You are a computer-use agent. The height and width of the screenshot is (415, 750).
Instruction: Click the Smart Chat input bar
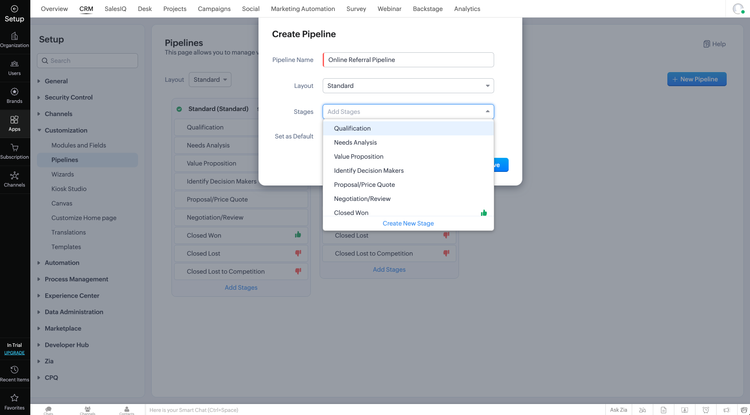click(x=375, y=410)
